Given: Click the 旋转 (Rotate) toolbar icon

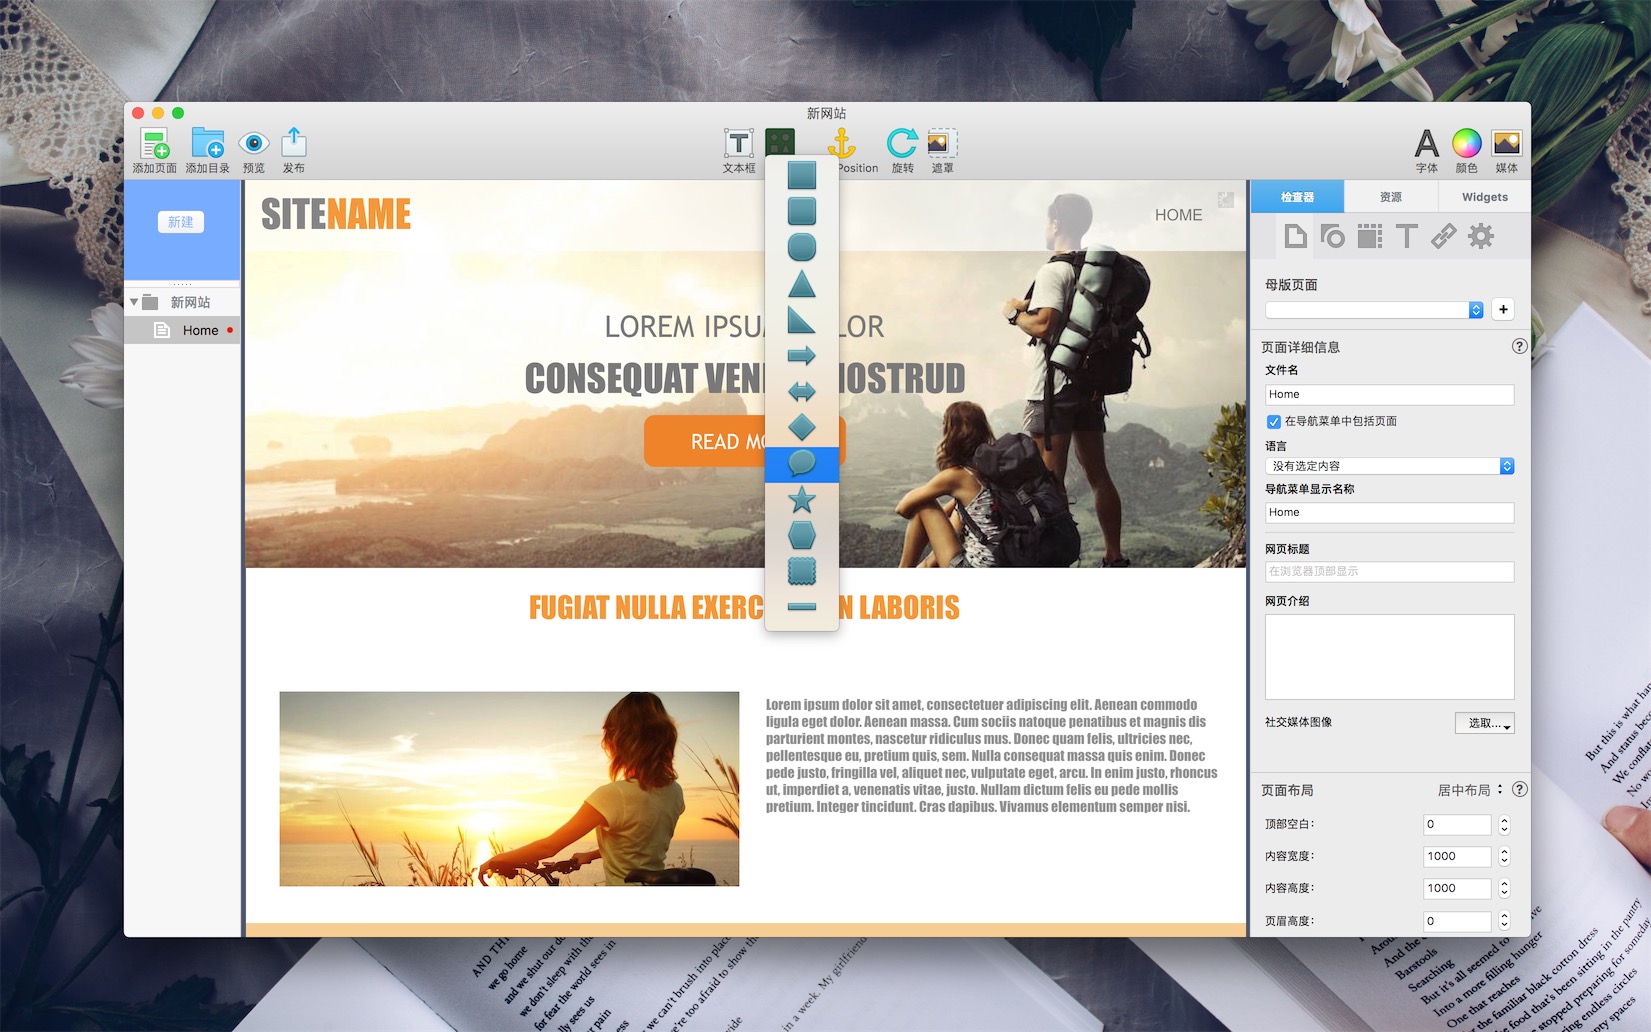Looking at the screenshot, I should click(902, 143).
